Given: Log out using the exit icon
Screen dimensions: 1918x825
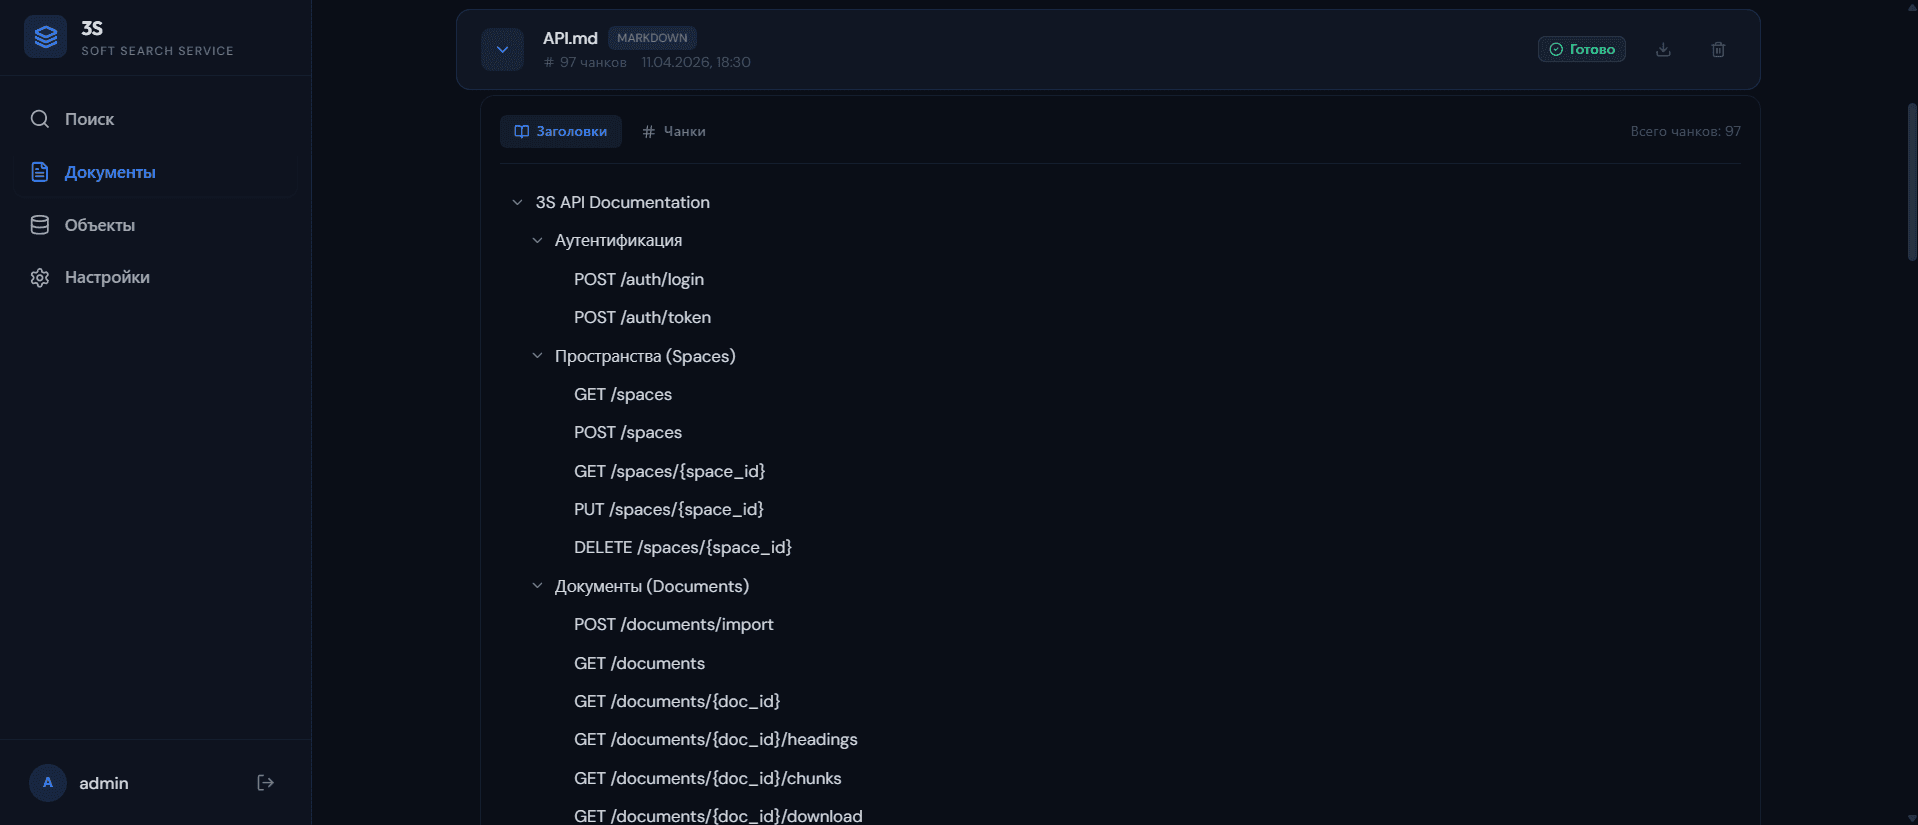Looking at the screenshot, I should (x=265, y=783).
